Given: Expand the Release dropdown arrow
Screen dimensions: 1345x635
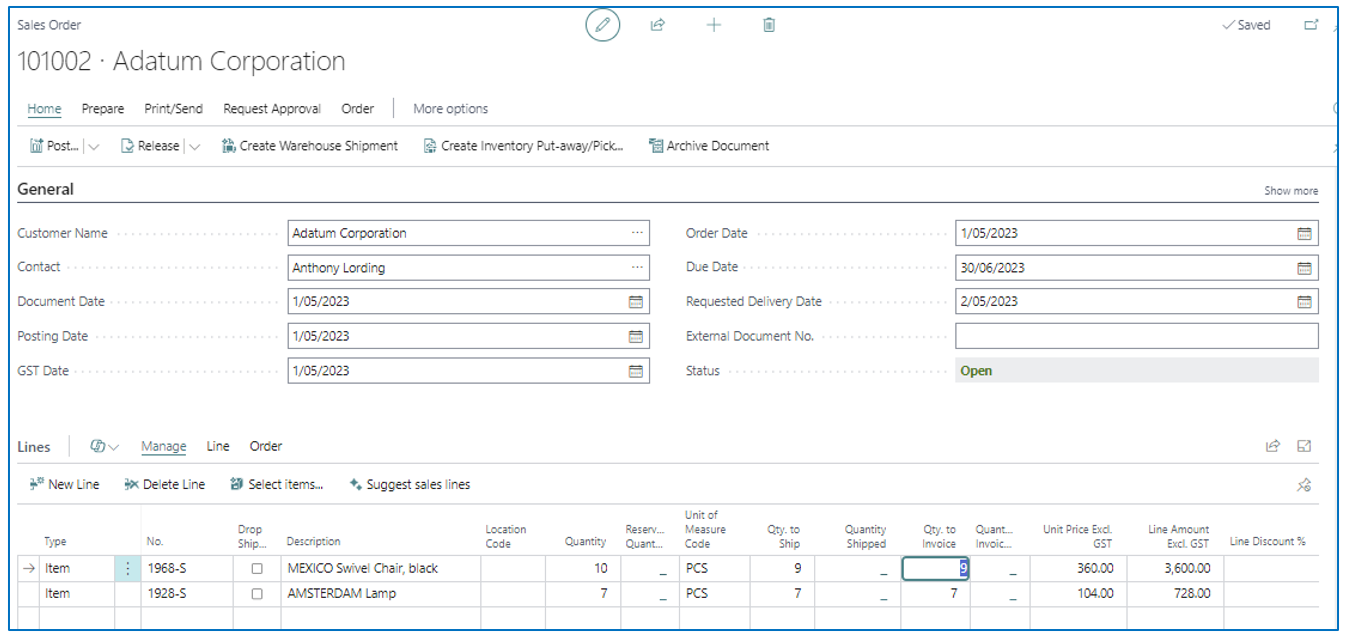Looking at the screenshot, I should [x=194, y=146].
